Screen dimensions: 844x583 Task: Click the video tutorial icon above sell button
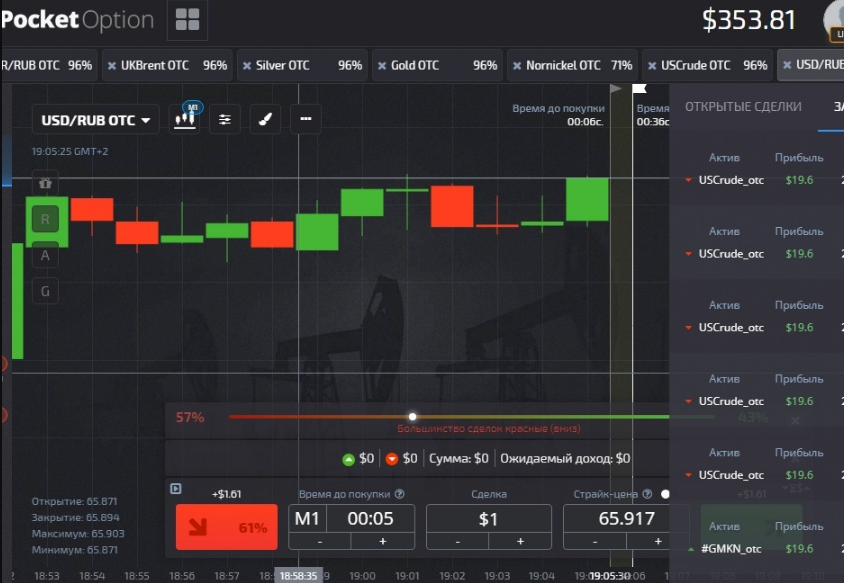coord(175,489)
